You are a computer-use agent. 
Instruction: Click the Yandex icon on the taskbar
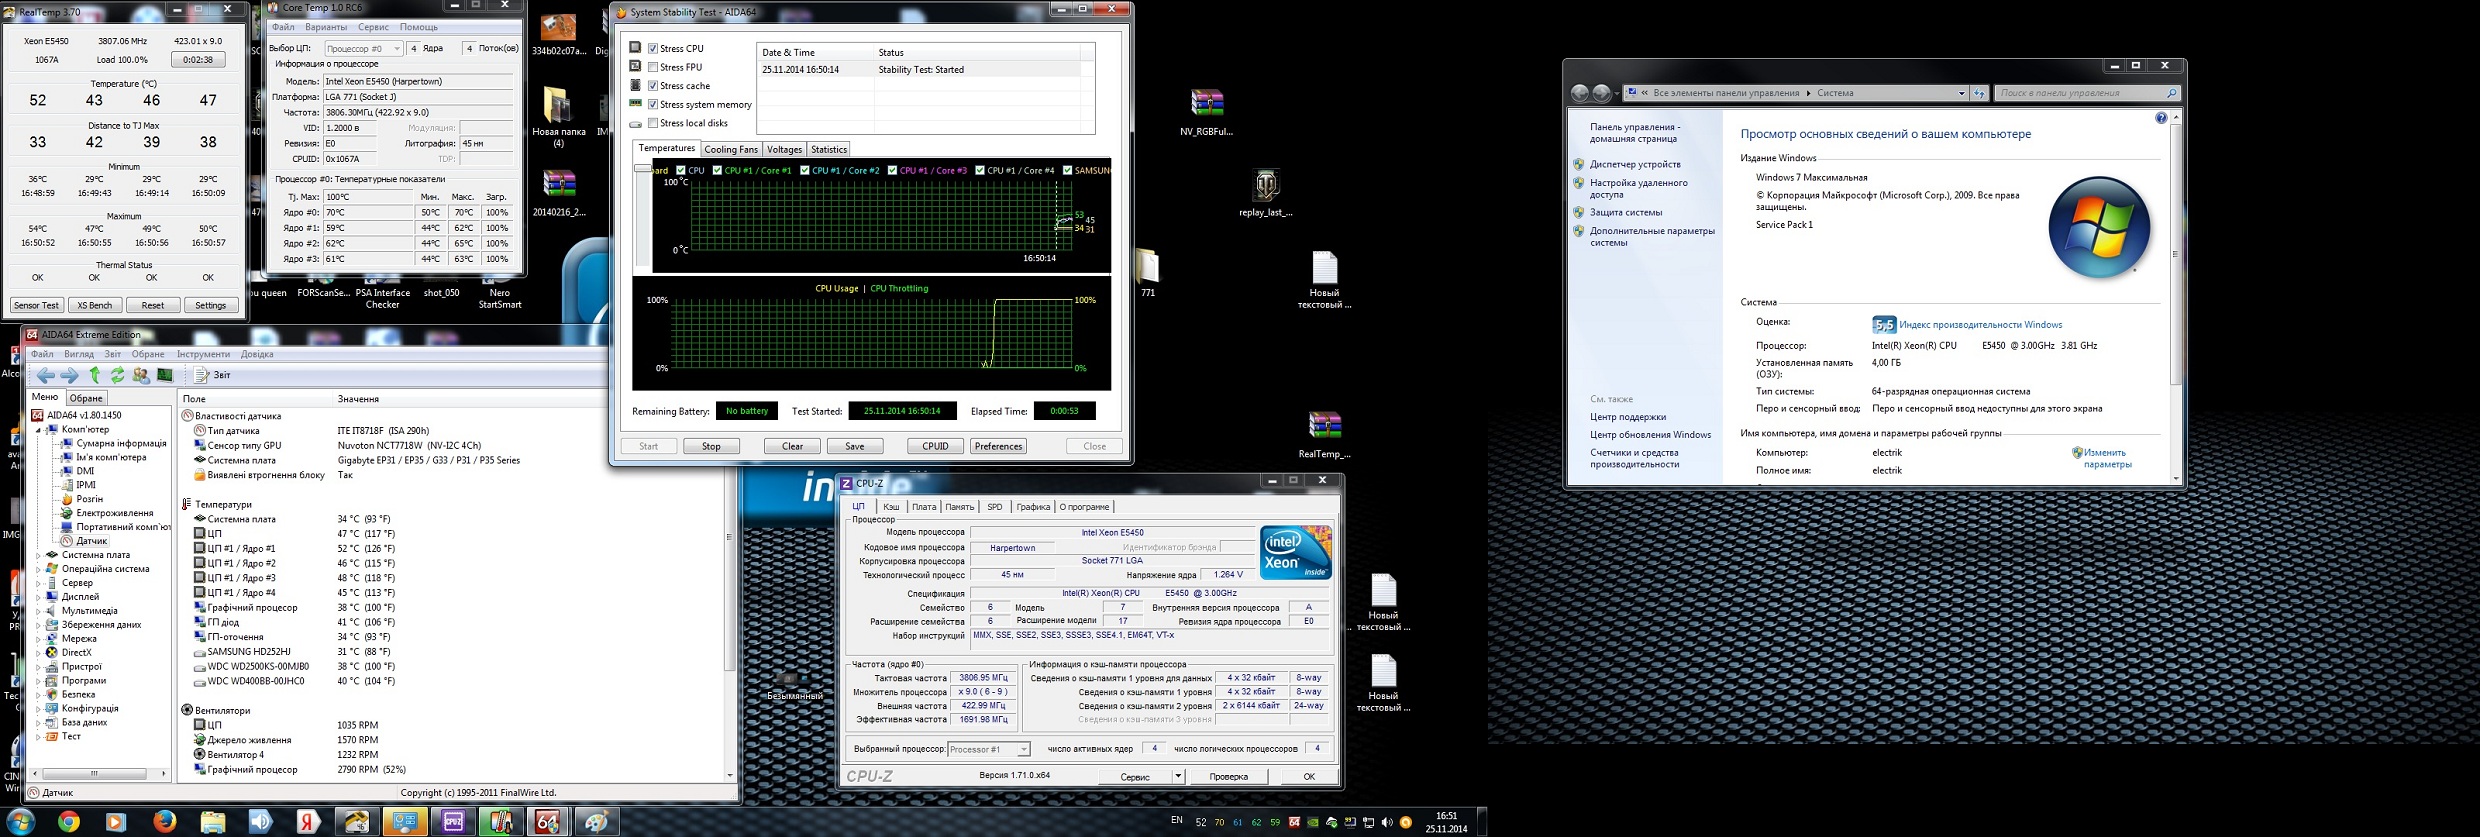coord(308,822)
